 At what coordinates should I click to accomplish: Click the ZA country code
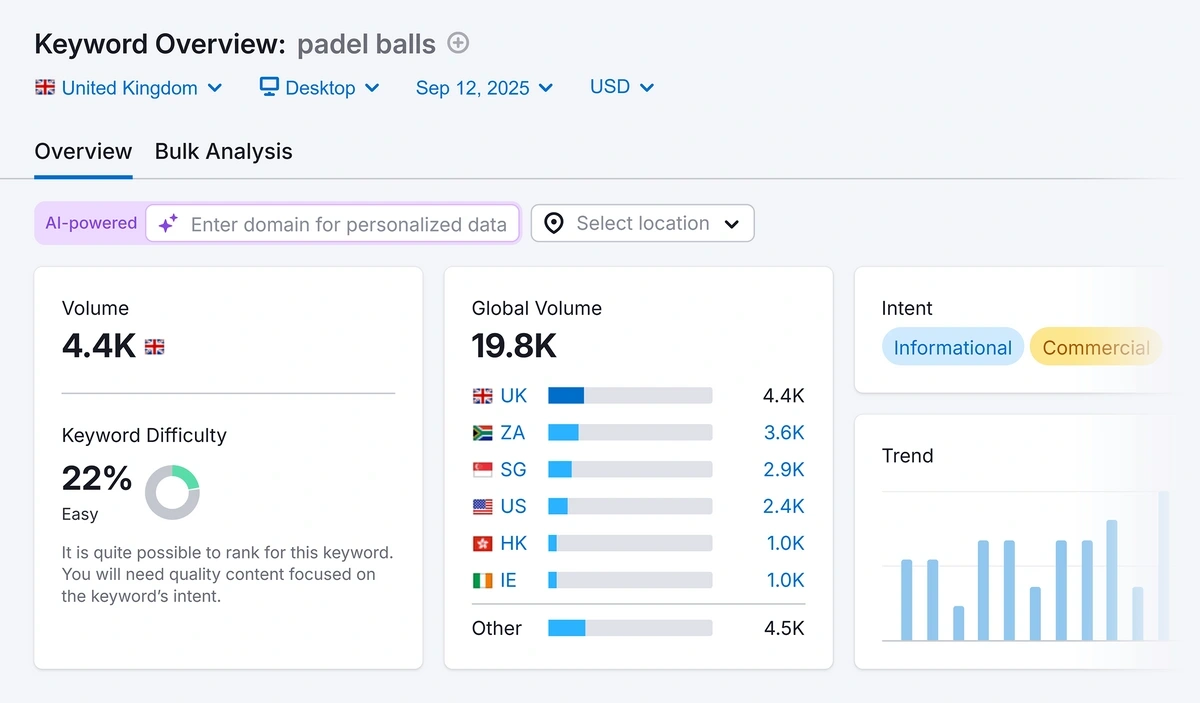point(513,433)
